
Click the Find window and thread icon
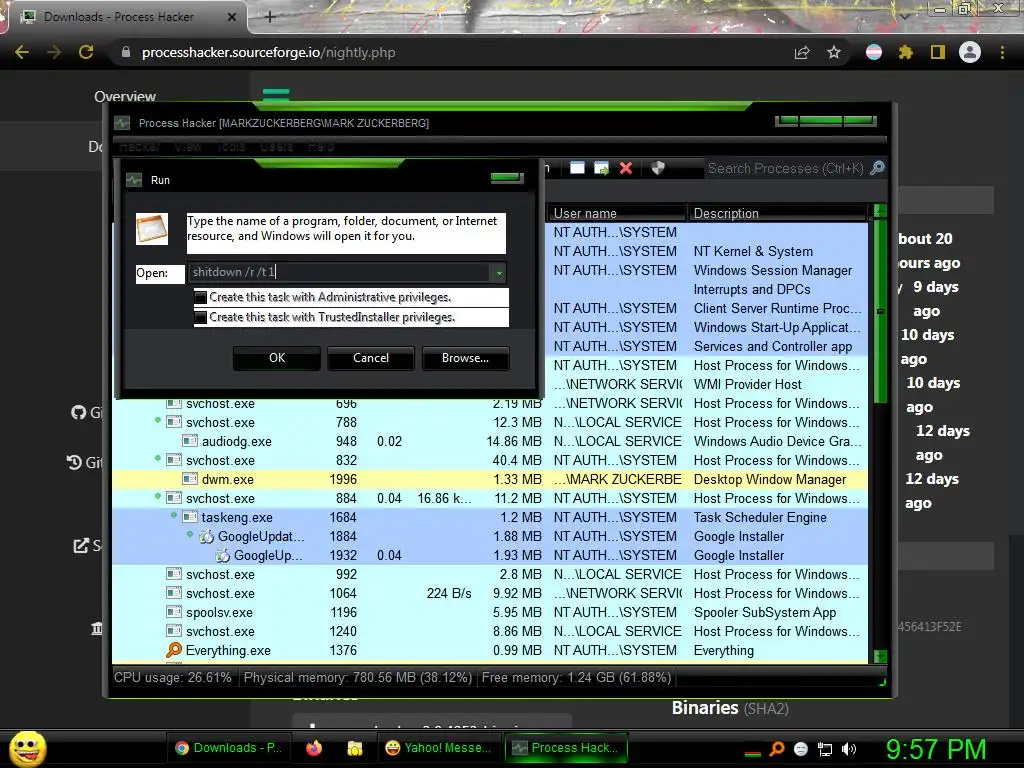[601, 168]
